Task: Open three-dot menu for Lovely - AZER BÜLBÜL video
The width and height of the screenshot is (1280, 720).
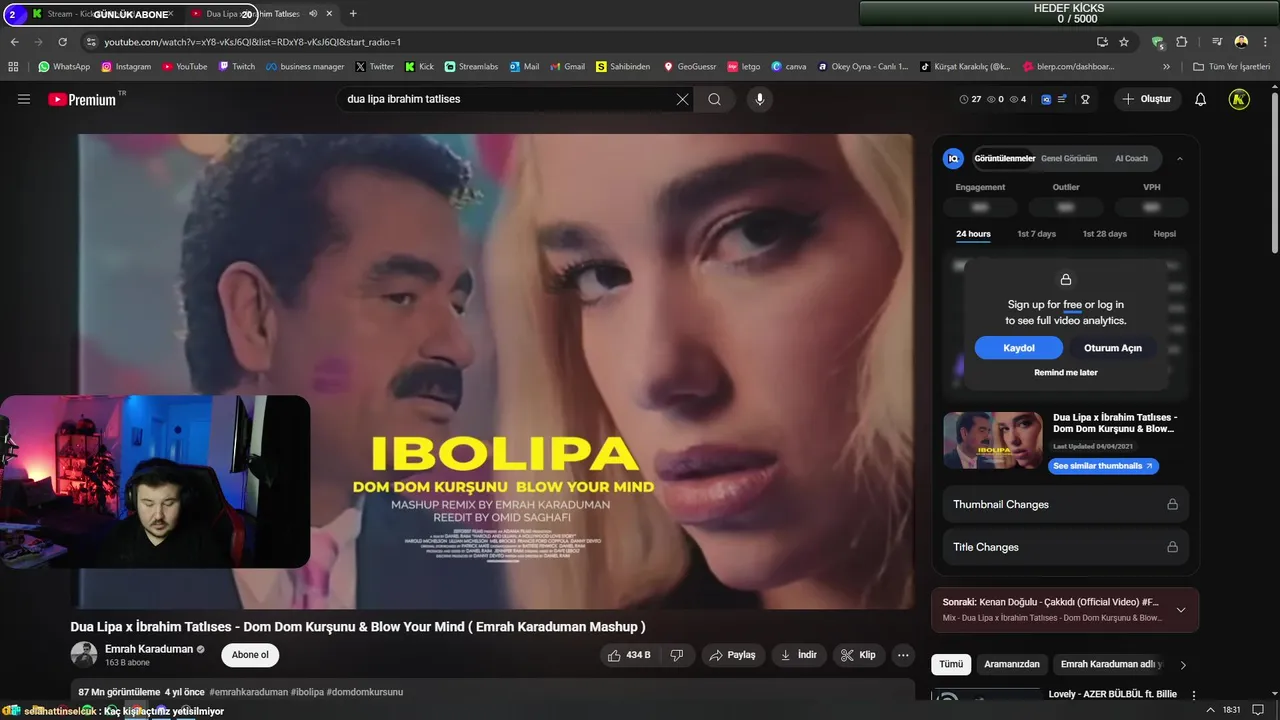Action: pos(1193,694)
